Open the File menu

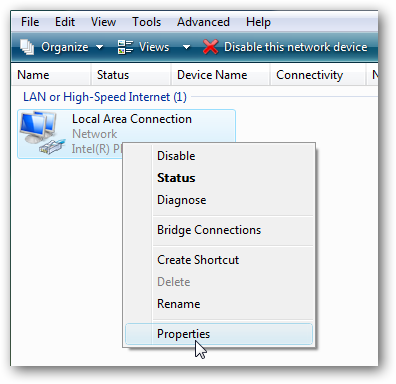pyautogui.click(x=30, y=22)
